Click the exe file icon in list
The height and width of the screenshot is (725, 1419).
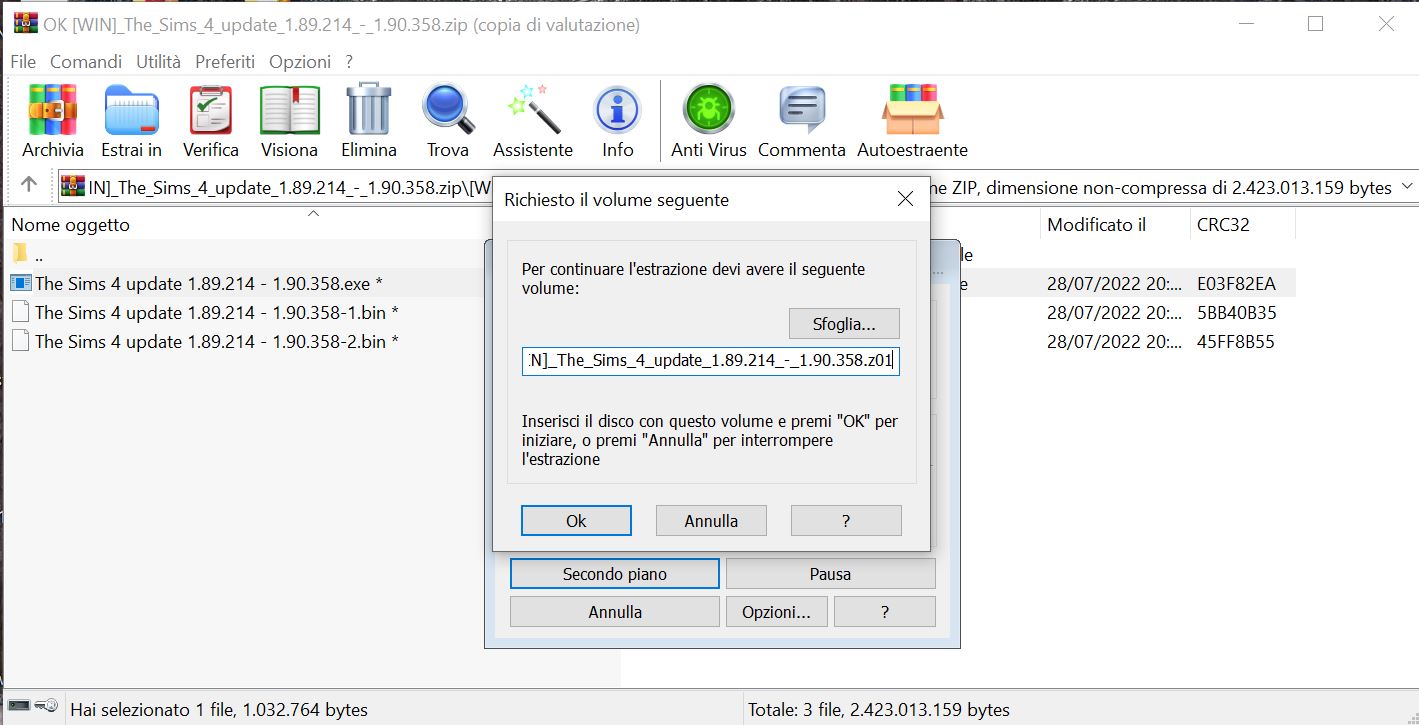[x=21, y=283]
